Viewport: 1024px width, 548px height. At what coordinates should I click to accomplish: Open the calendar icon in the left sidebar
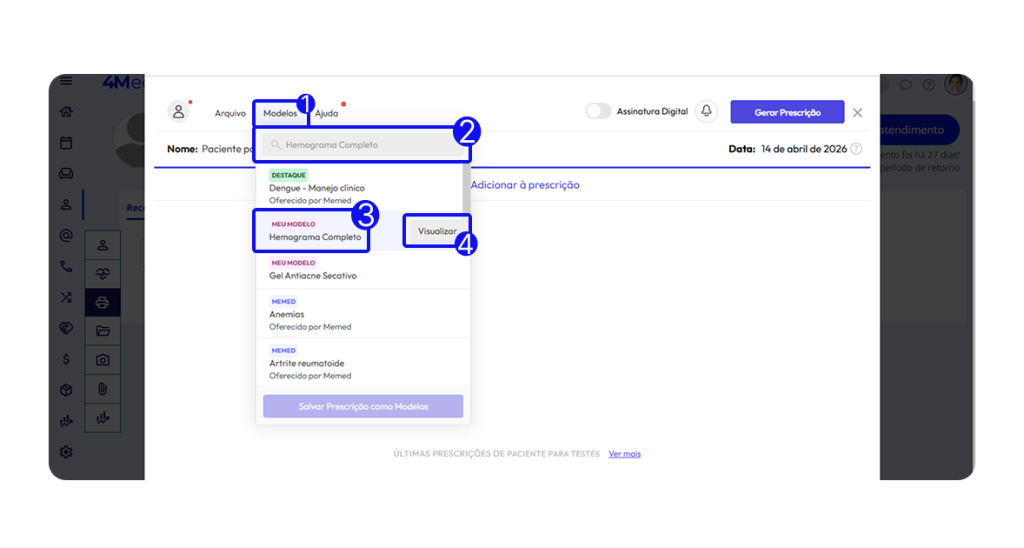(66, 143)
